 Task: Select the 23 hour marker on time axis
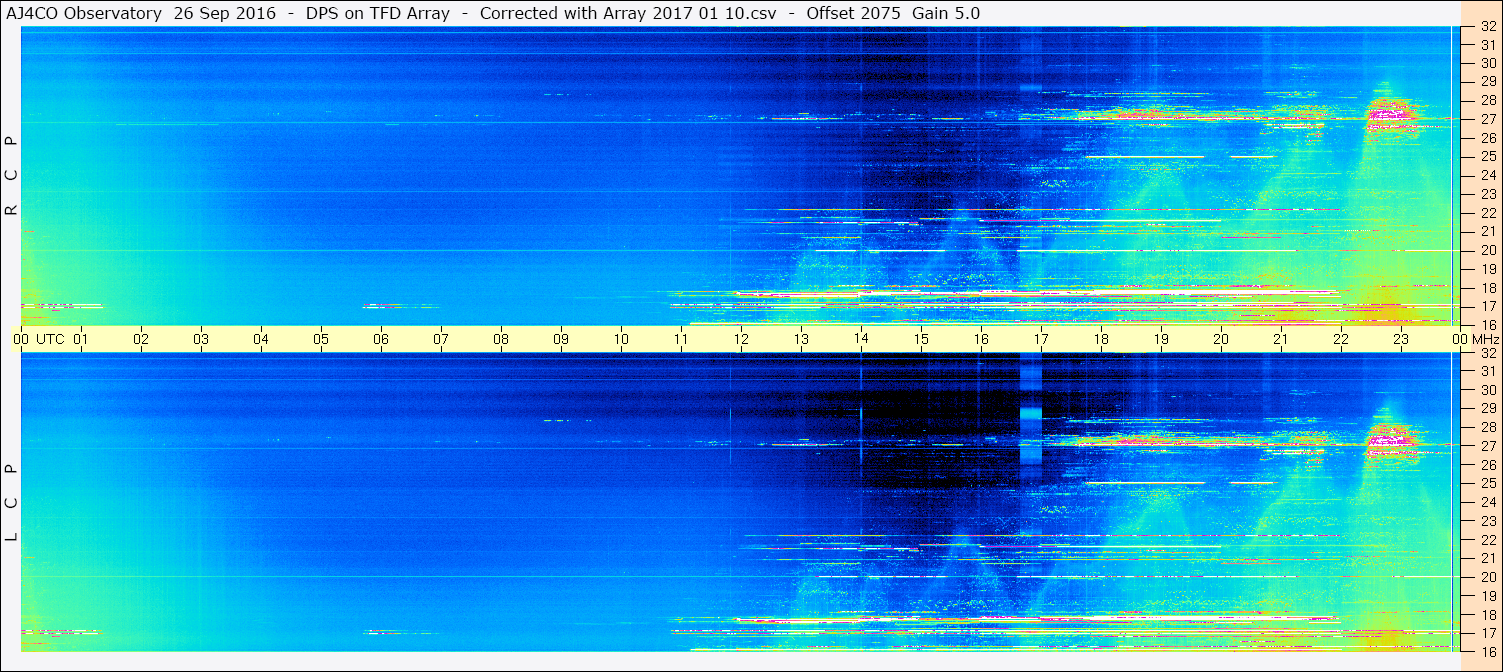pos(1401,339)
